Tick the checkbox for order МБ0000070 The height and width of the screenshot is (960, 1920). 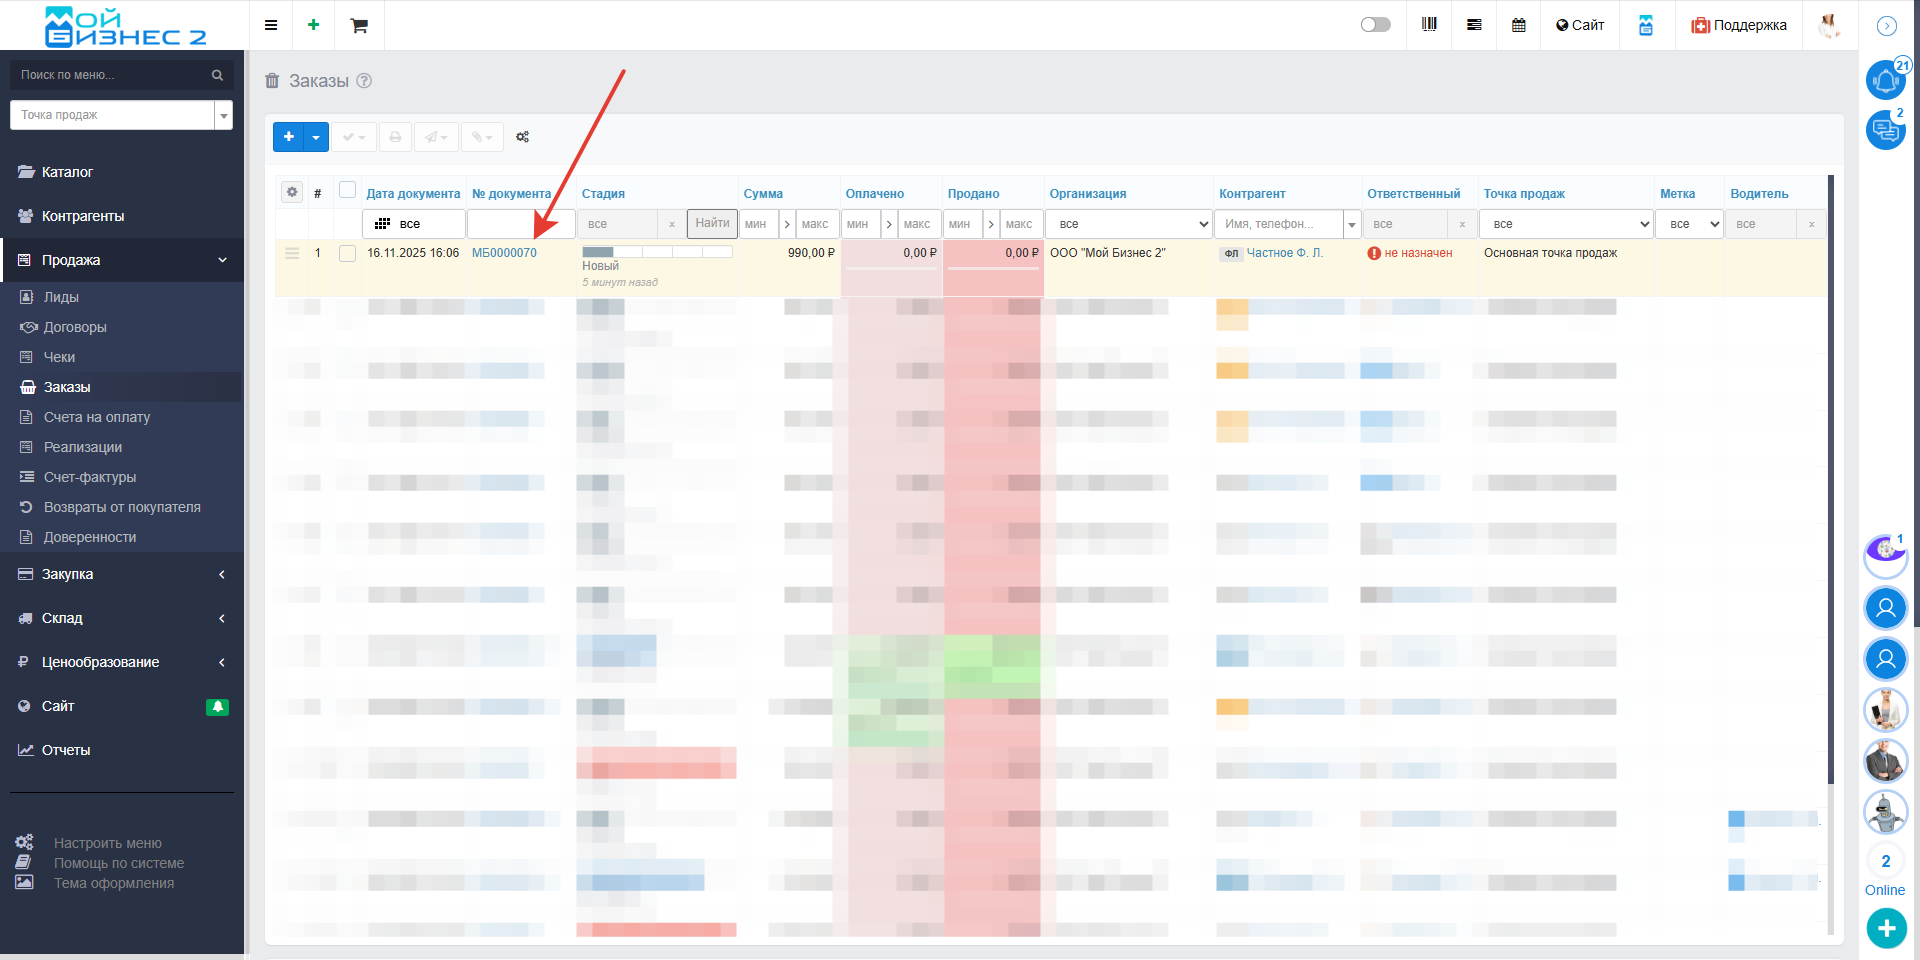coord(347,254)
